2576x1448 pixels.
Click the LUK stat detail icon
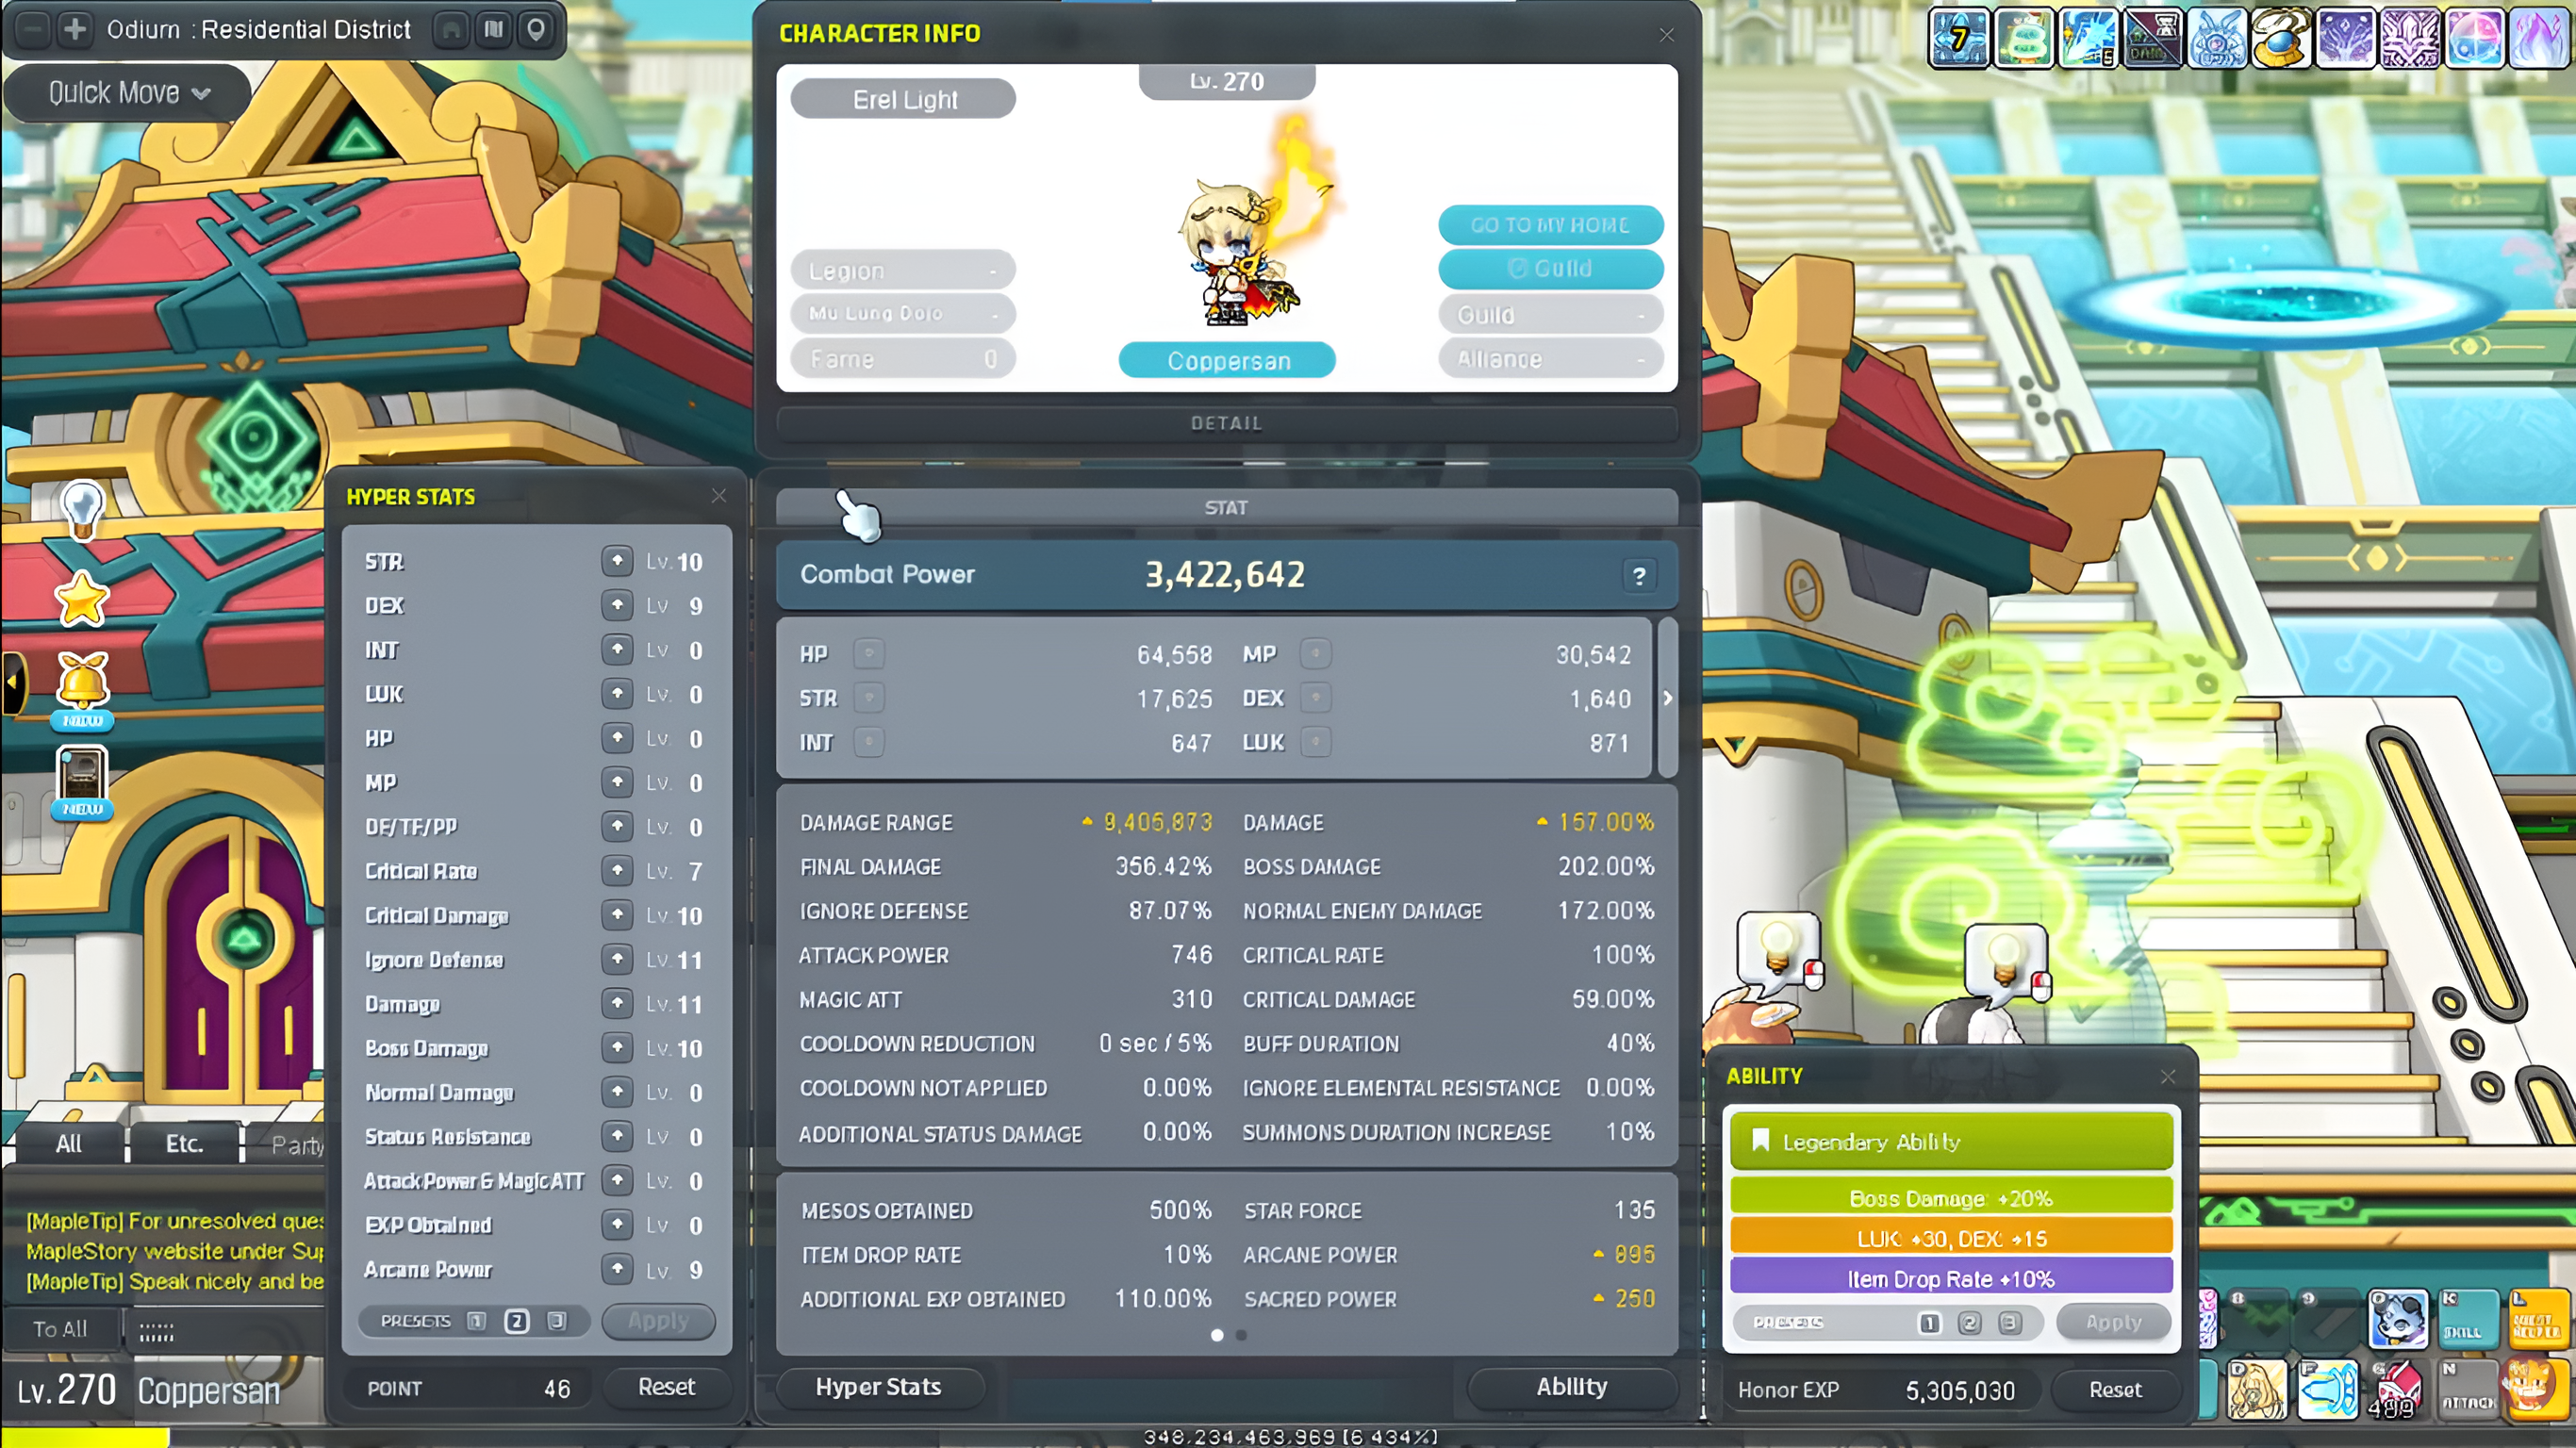click(1315, 742)
